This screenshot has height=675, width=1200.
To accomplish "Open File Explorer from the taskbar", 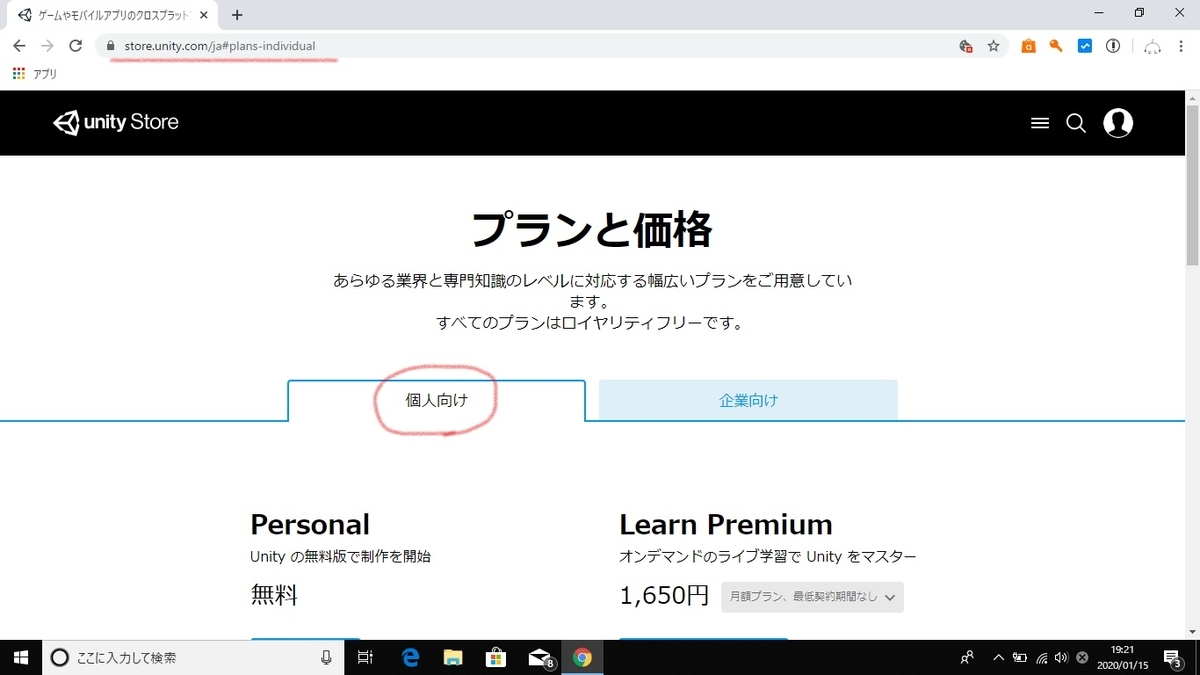I will coord(453,657).
